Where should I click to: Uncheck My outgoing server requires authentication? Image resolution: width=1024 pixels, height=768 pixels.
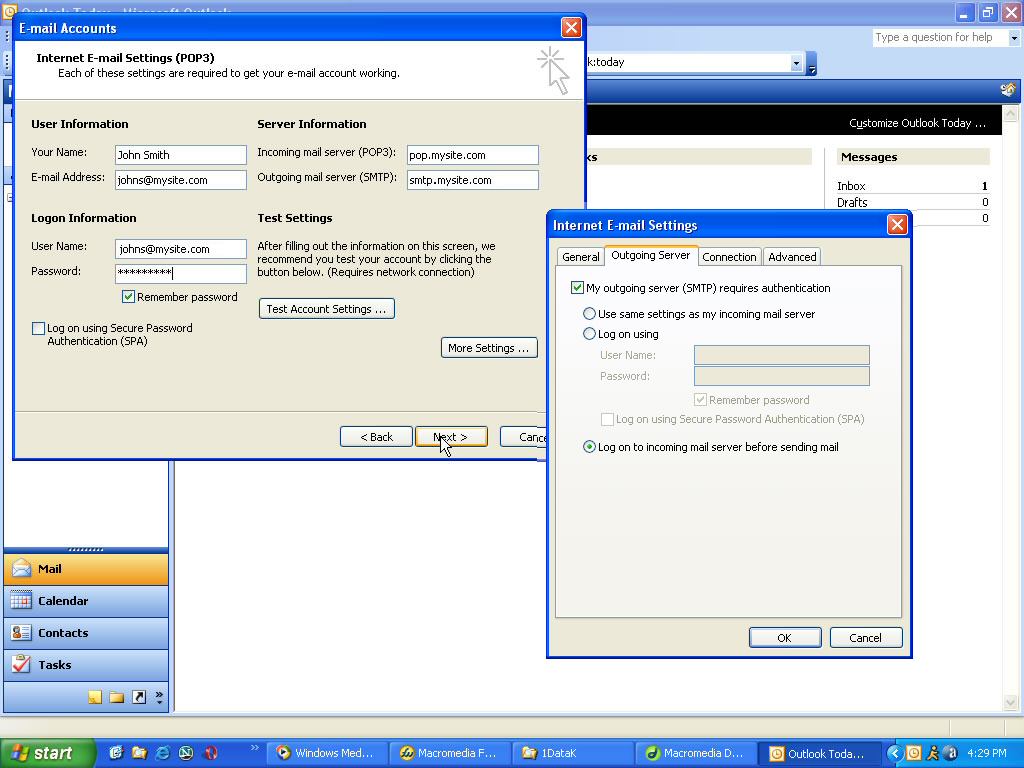[x=577, y=288]
